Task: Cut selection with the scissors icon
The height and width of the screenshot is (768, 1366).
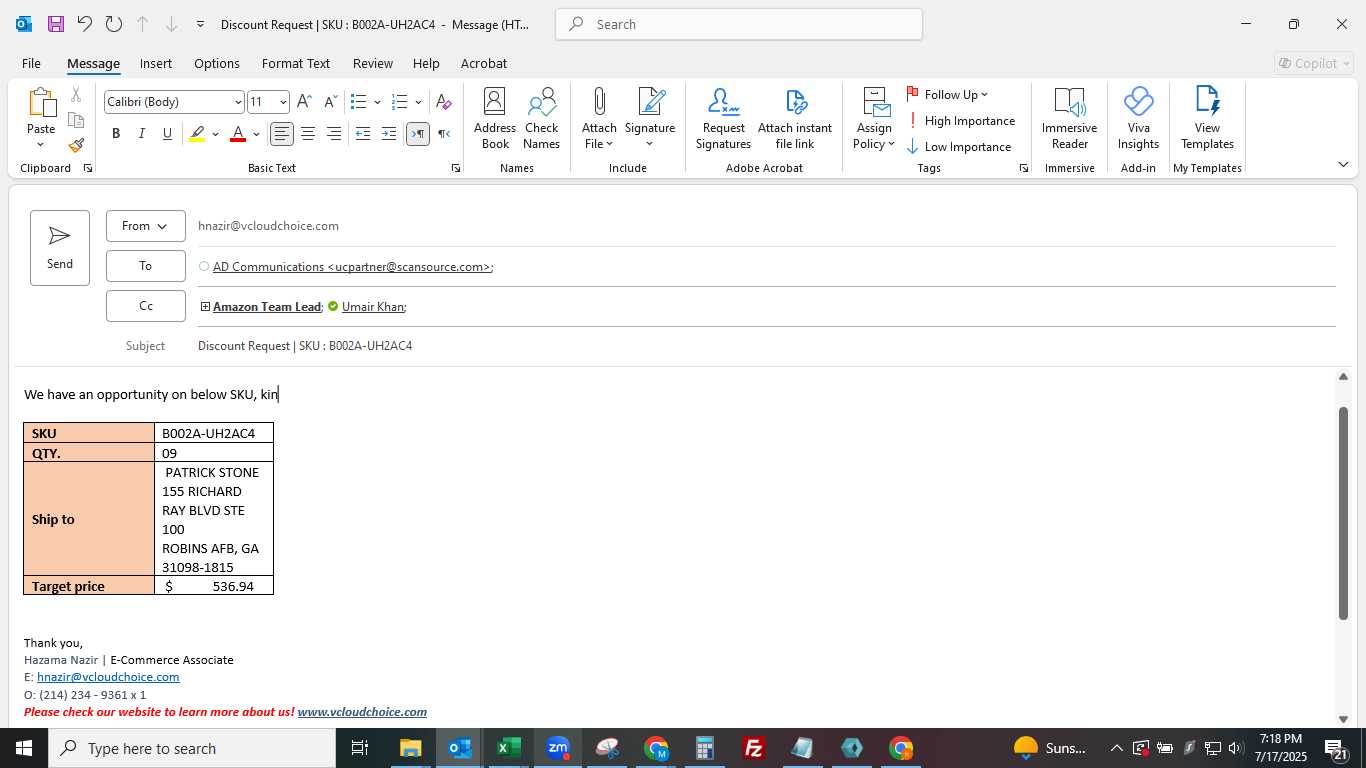Action: point(76,95)
